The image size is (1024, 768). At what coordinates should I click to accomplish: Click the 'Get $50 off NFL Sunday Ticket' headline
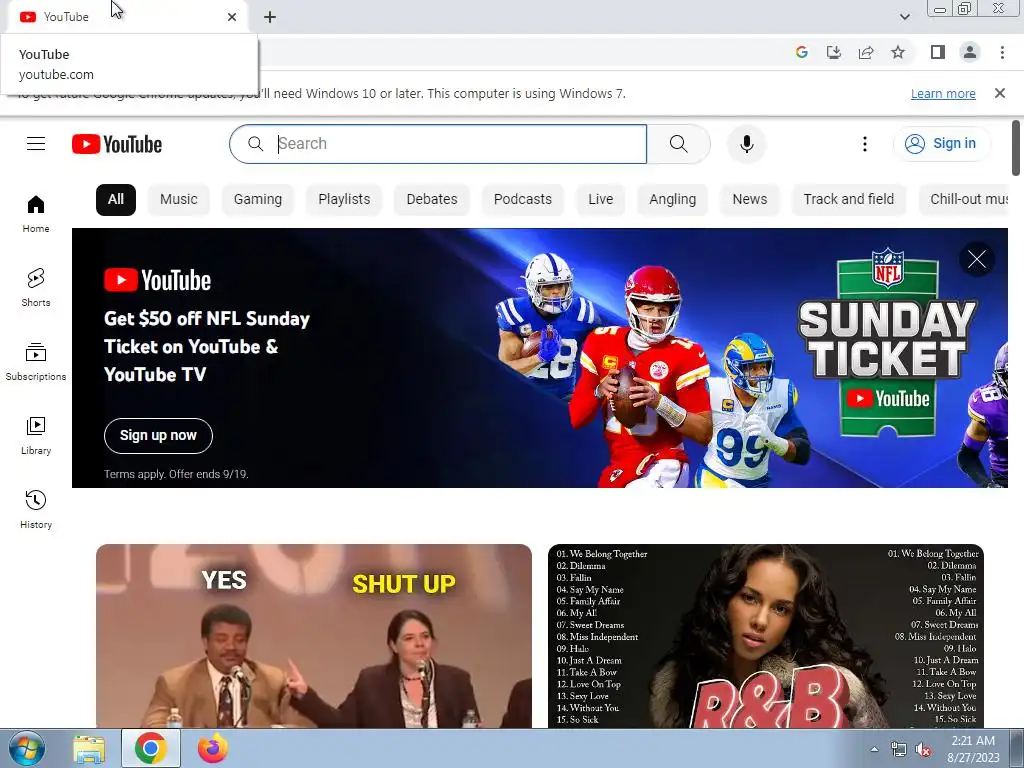coord(207,346)
